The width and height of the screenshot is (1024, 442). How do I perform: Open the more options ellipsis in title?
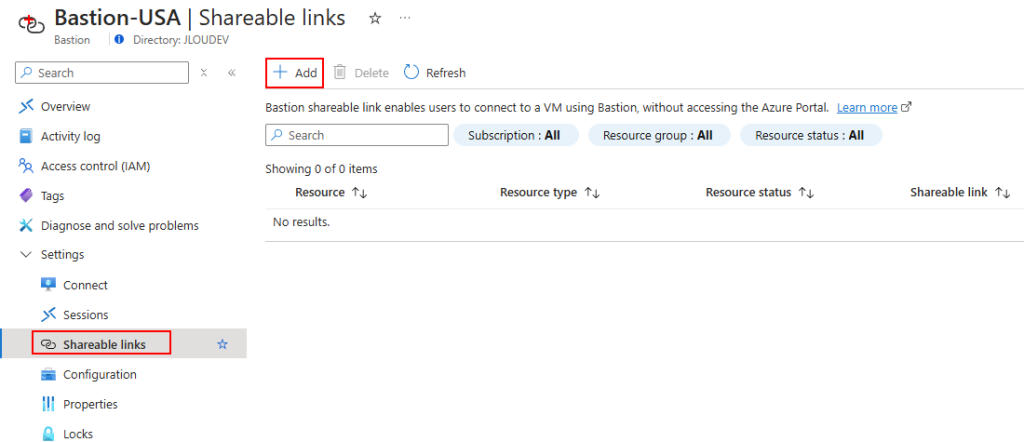[x=405, y=18]
